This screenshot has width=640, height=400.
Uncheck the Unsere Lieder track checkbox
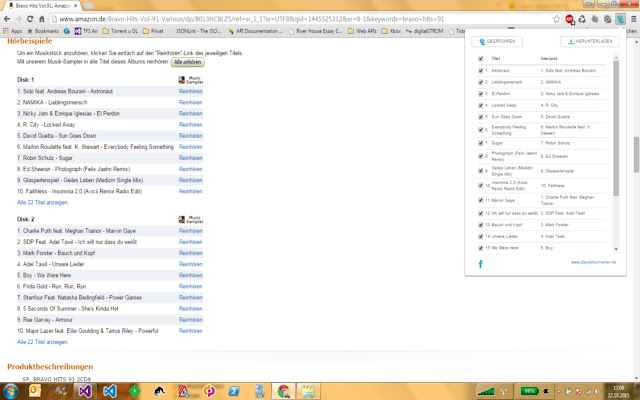point(480,236)
